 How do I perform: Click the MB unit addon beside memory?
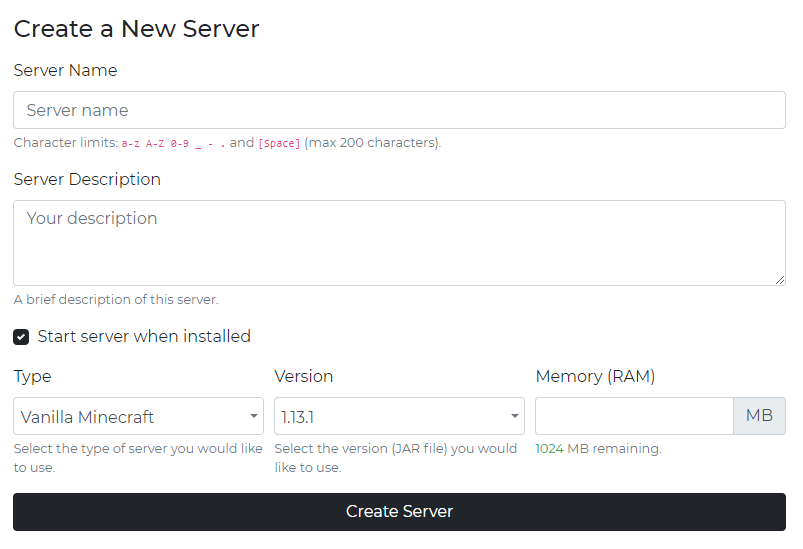pyautogui.click(x=760, y=416)
